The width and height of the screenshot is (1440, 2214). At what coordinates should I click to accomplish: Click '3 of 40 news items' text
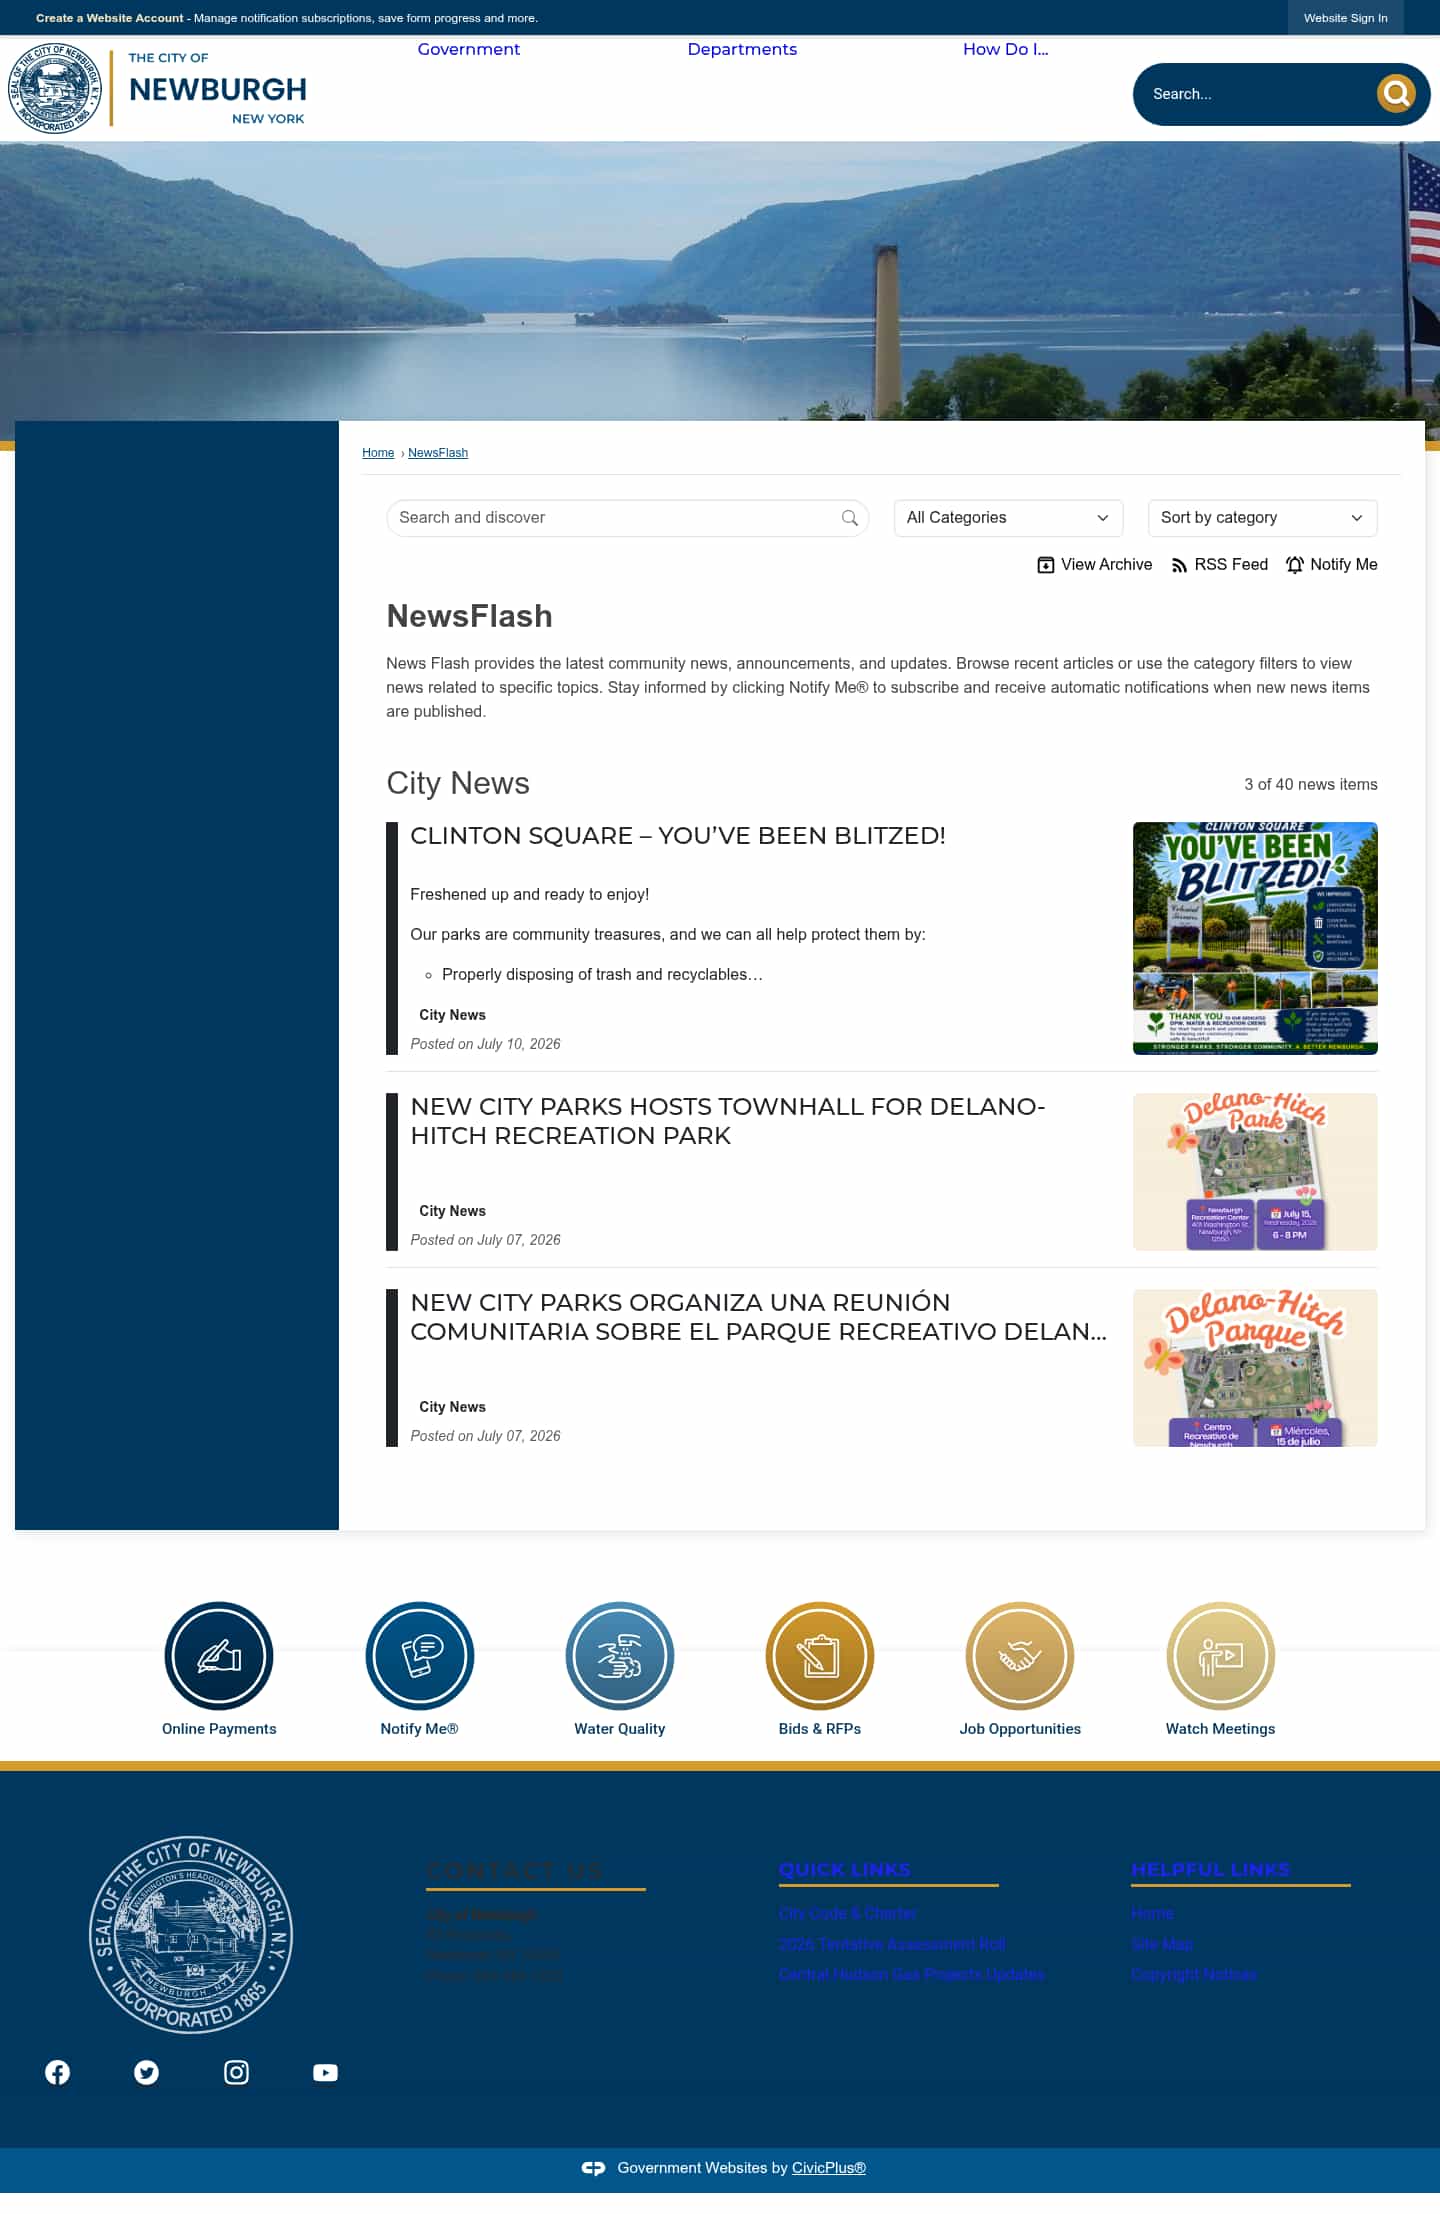coord(1311,785)
